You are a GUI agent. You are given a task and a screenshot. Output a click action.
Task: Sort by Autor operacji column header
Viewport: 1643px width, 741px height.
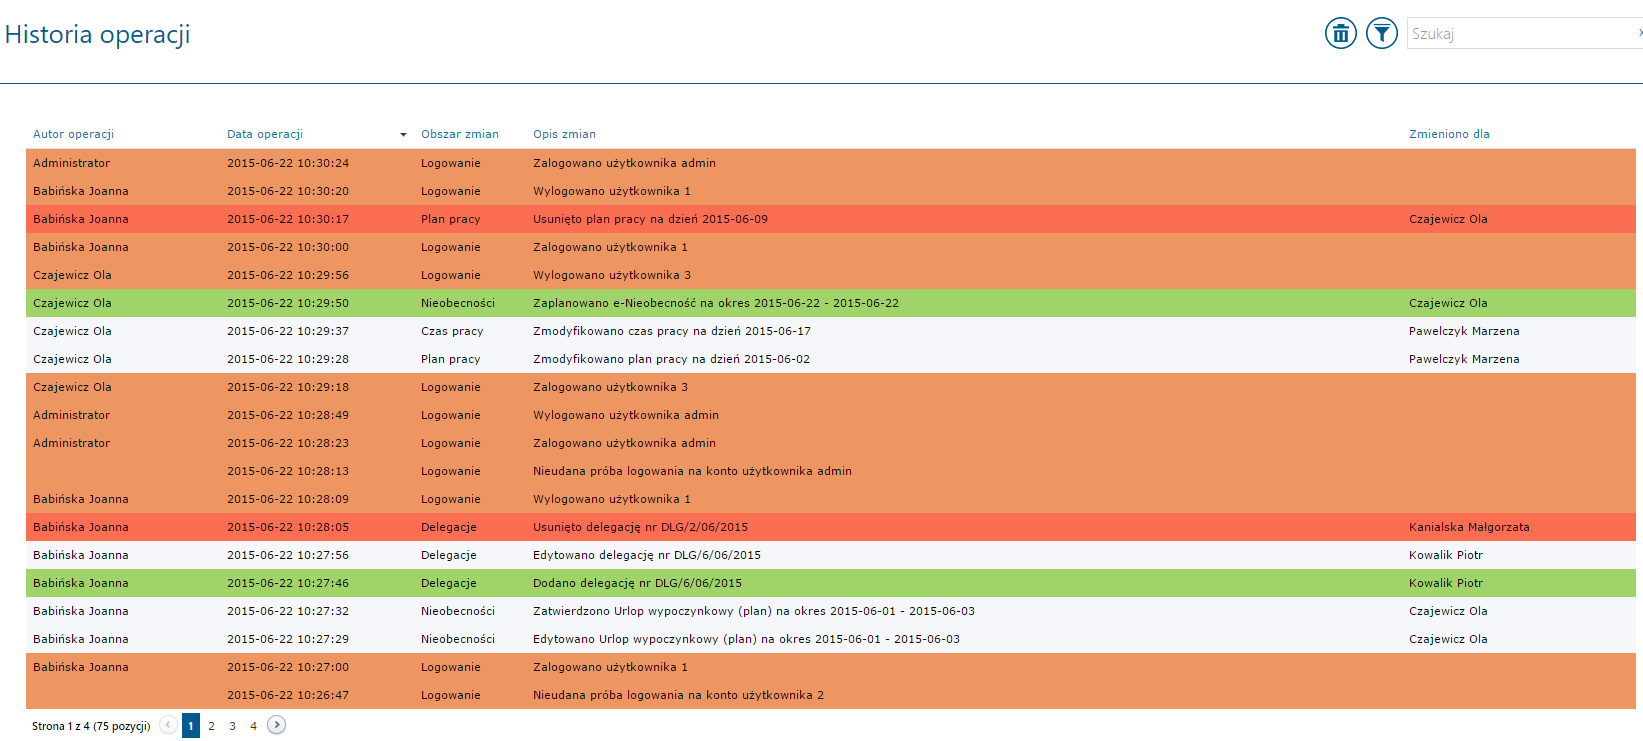pyautogui.click(x=73, y=134)
